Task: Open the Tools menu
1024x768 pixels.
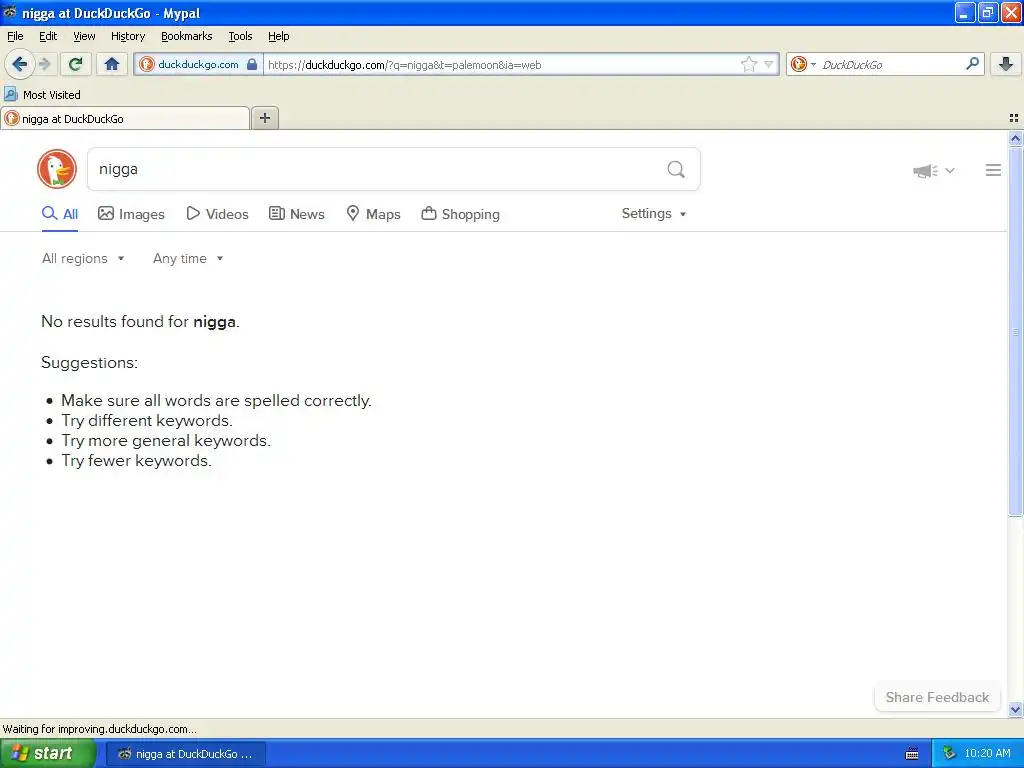Action: pyautogui.click(x=240, y=37)
